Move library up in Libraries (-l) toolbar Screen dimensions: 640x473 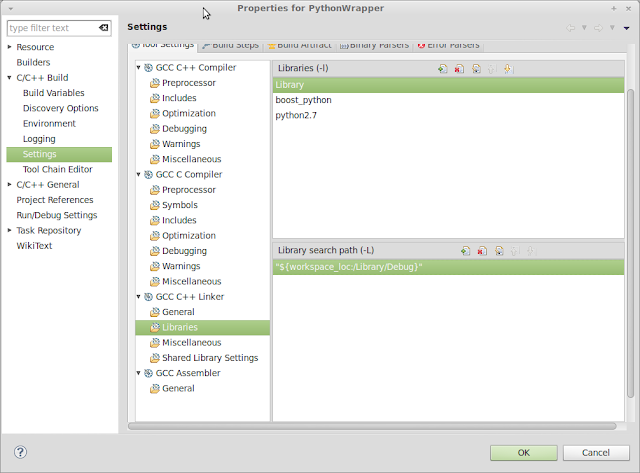click(x=491, y=69)
